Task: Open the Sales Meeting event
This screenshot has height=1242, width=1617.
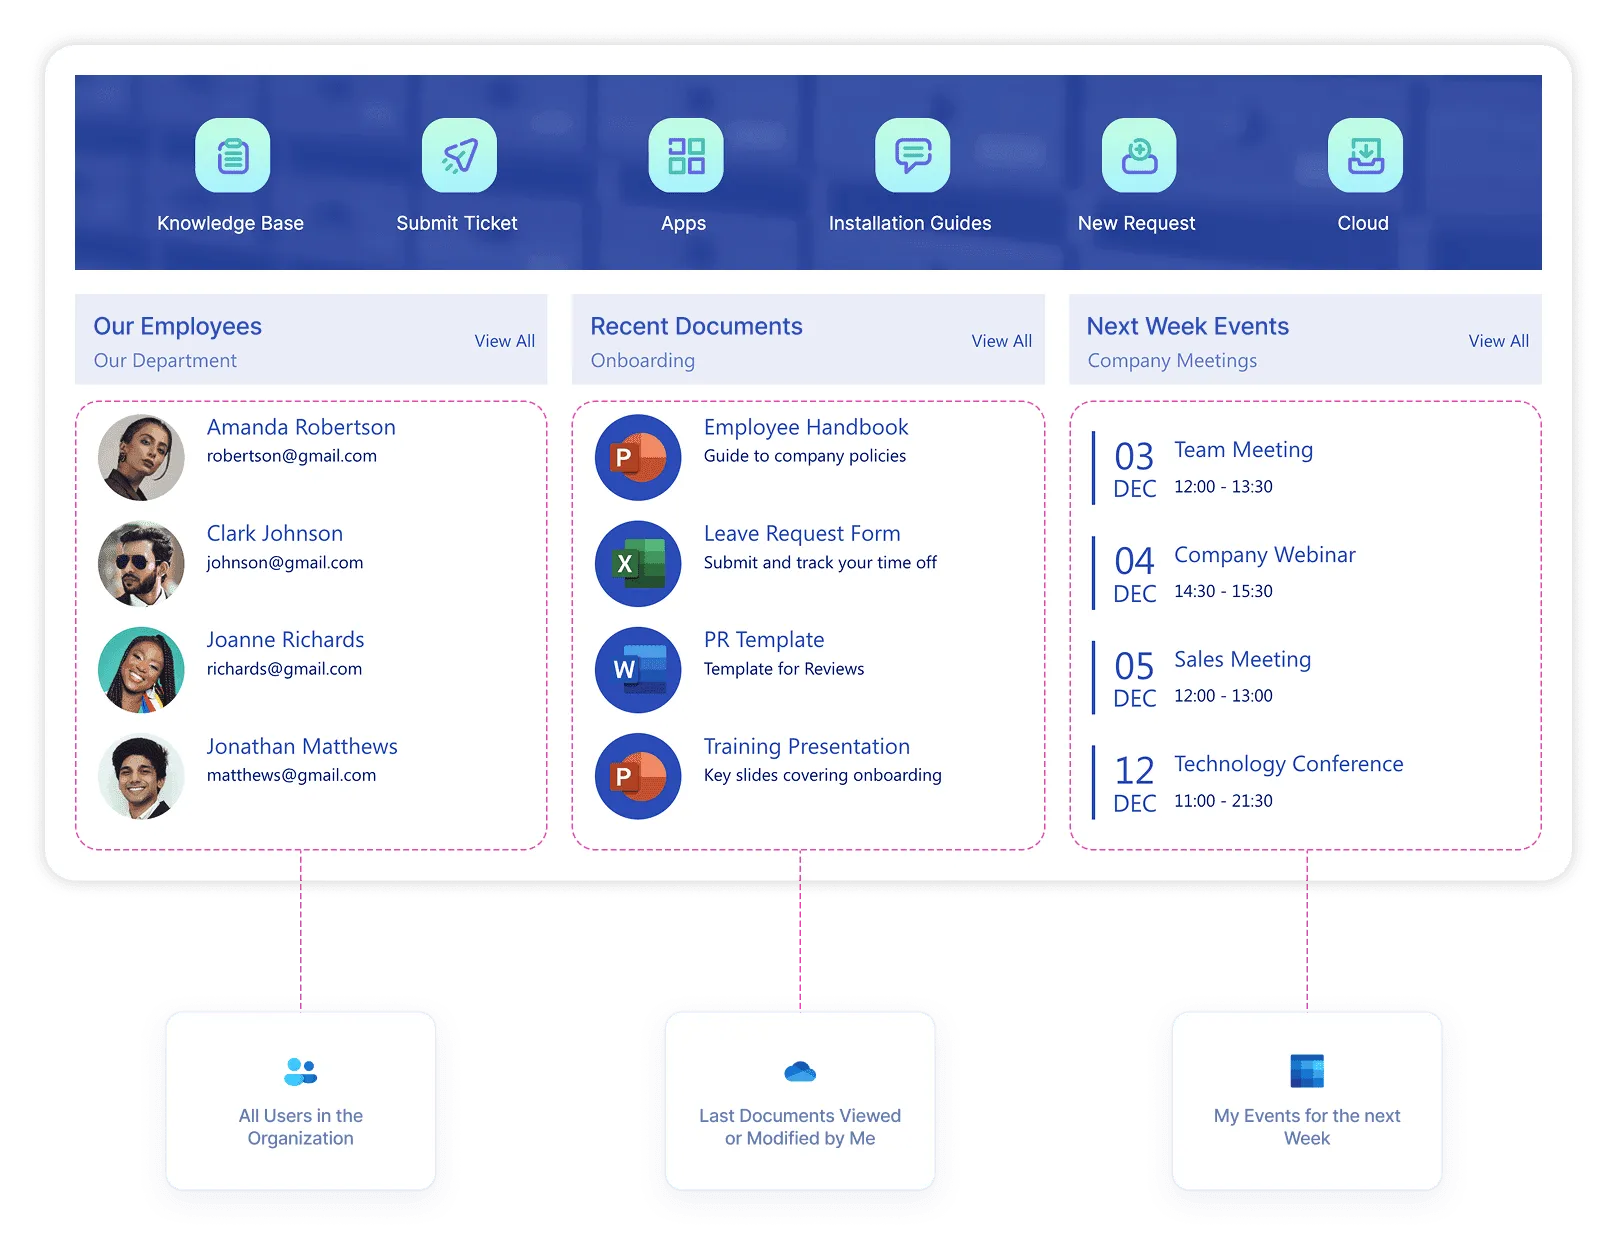Action: pos(1242,660)
